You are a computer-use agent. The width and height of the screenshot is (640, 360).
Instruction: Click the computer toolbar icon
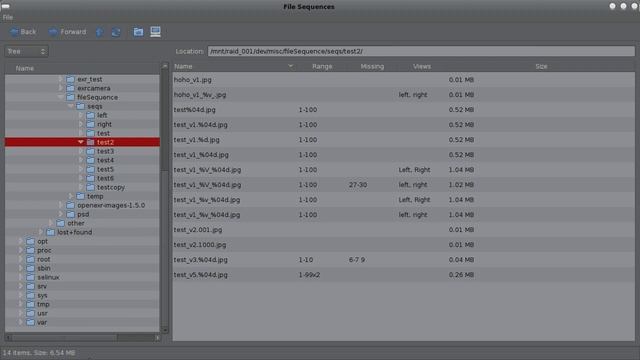[155, 32]
